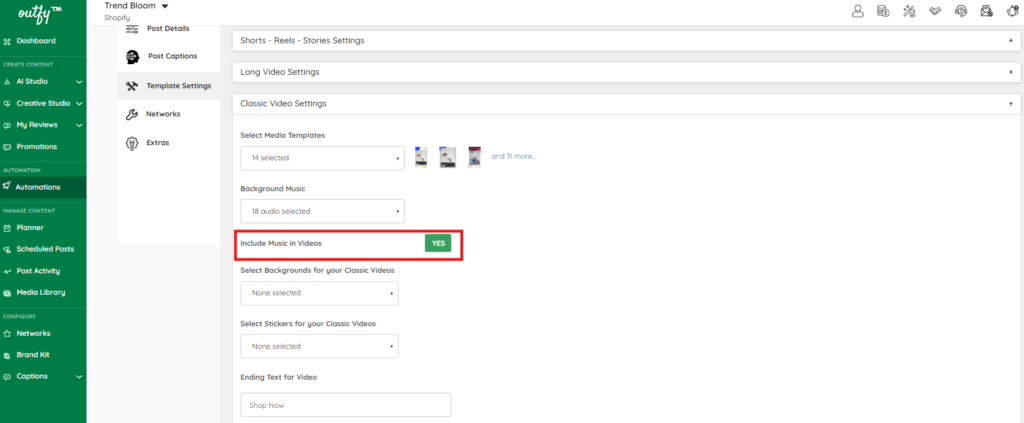Click the Post Activity icon
This screenshot has height=423, width=1024.
[x=7, y=271]
